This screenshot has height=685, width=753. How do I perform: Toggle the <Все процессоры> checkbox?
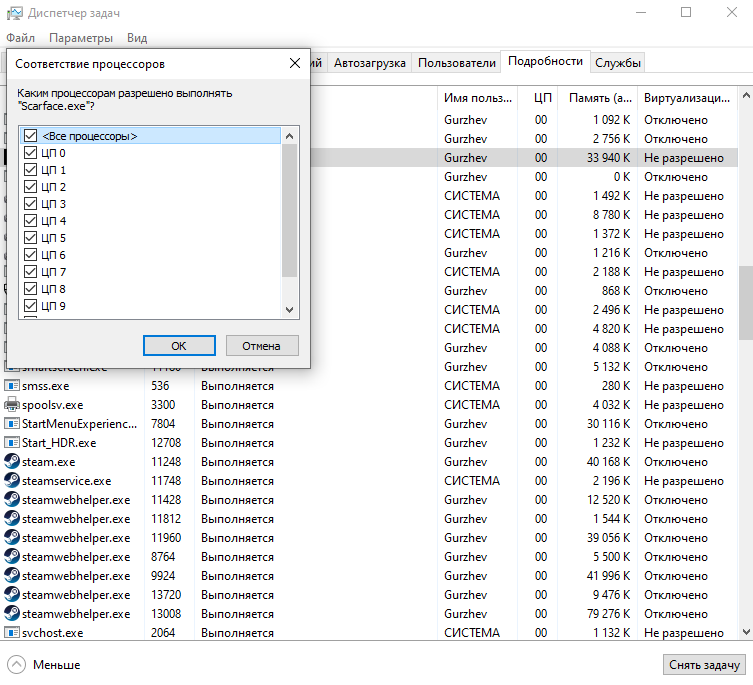point(30,136)
